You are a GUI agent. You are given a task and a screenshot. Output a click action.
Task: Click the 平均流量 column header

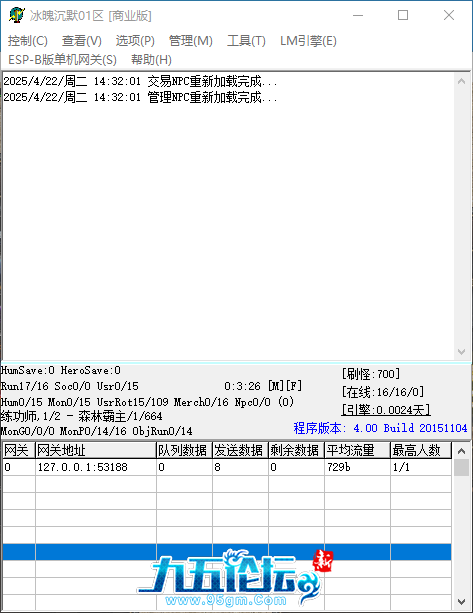point(357,450)
